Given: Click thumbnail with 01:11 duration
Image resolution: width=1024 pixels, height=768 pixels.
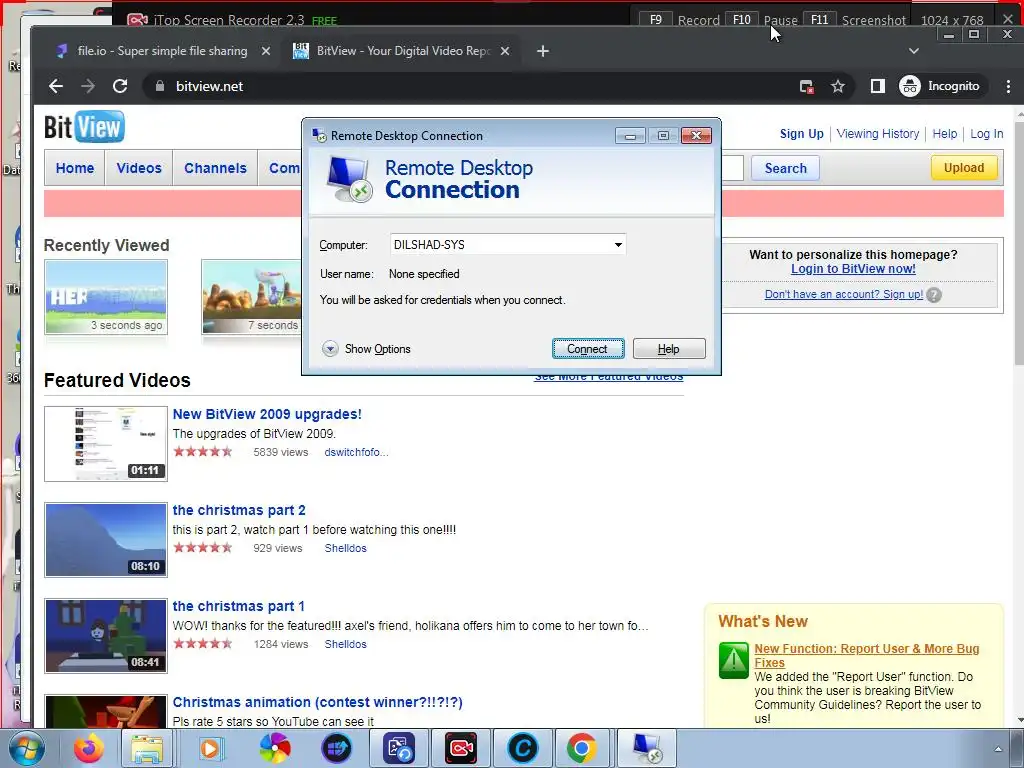Looking at the screenshot, I should click(x=106, y=443).
